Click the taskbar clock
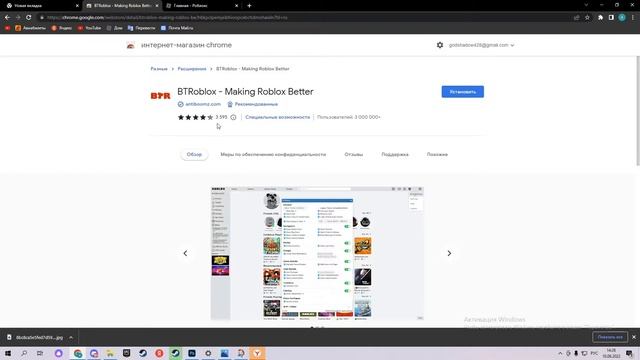The image size is (640, 360). point(611,353)
